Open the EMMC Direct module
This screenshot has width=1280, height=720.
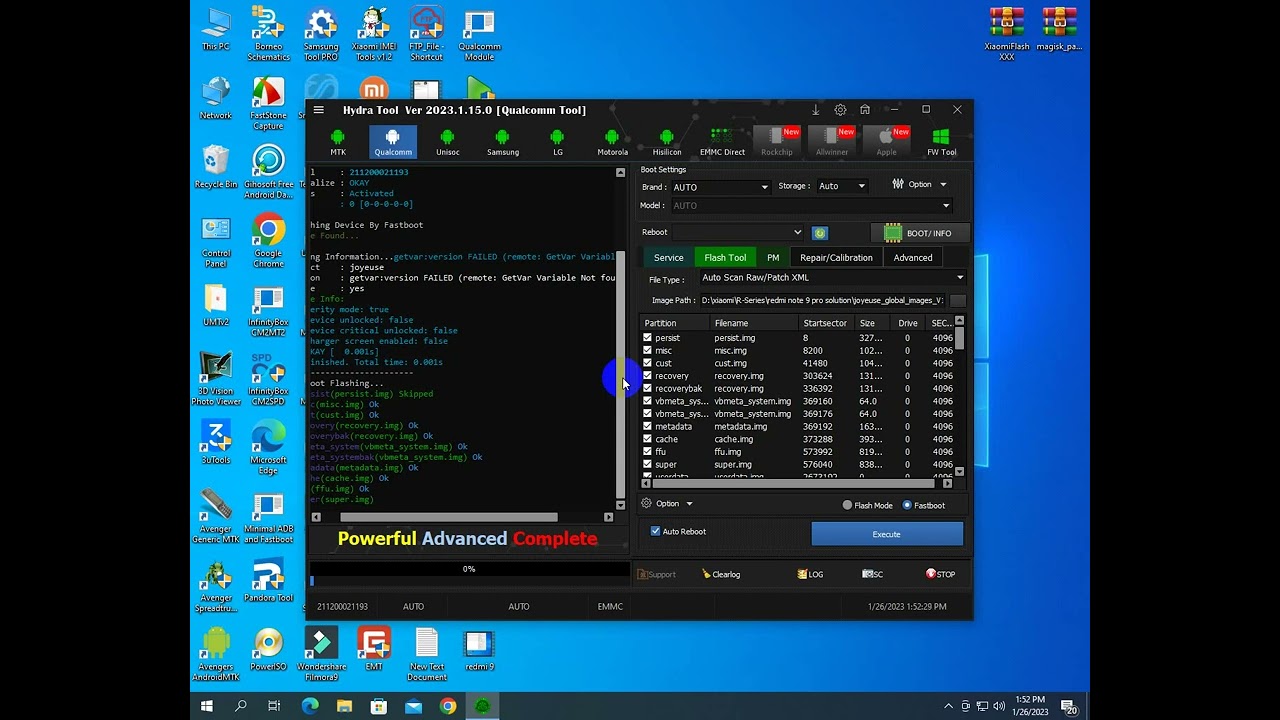[722, 142]
